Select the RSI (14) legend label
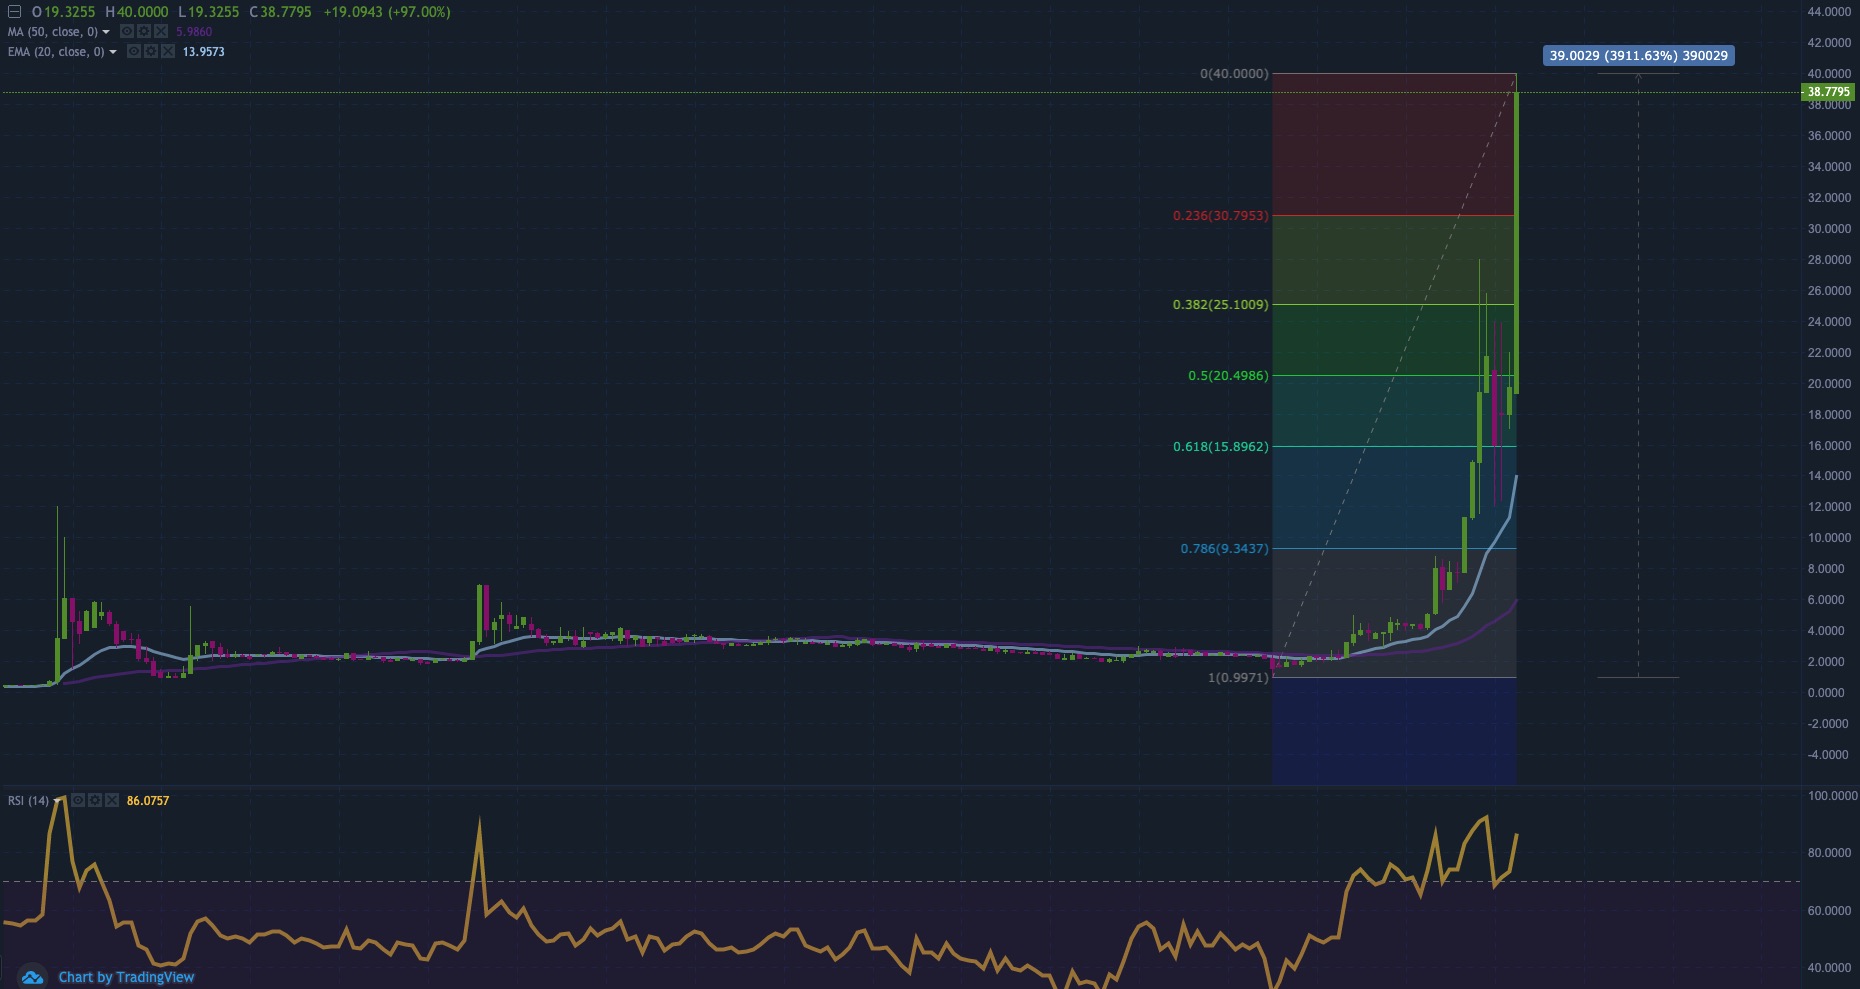Image resolution: width=1860 pixels, height=989 pixels. click(28, 801)
